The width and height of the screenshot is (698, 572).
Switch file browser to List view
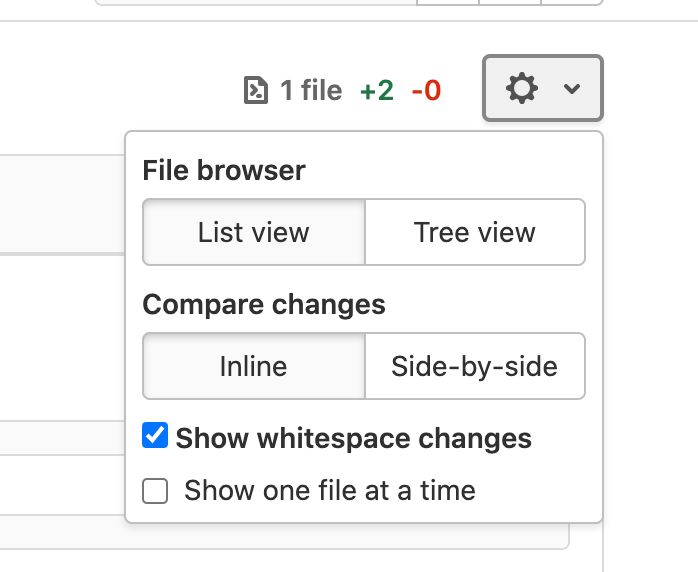pos(254,233)
